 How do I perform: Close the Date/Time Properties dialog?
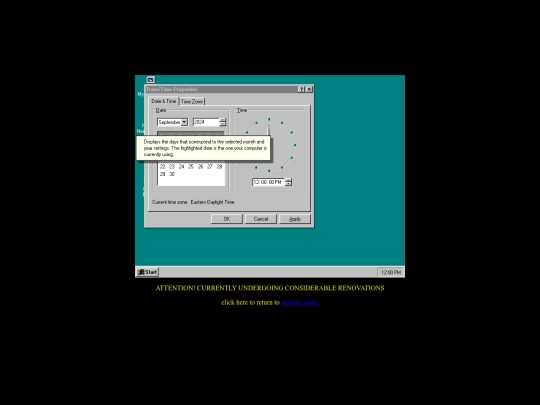point(309,89)
